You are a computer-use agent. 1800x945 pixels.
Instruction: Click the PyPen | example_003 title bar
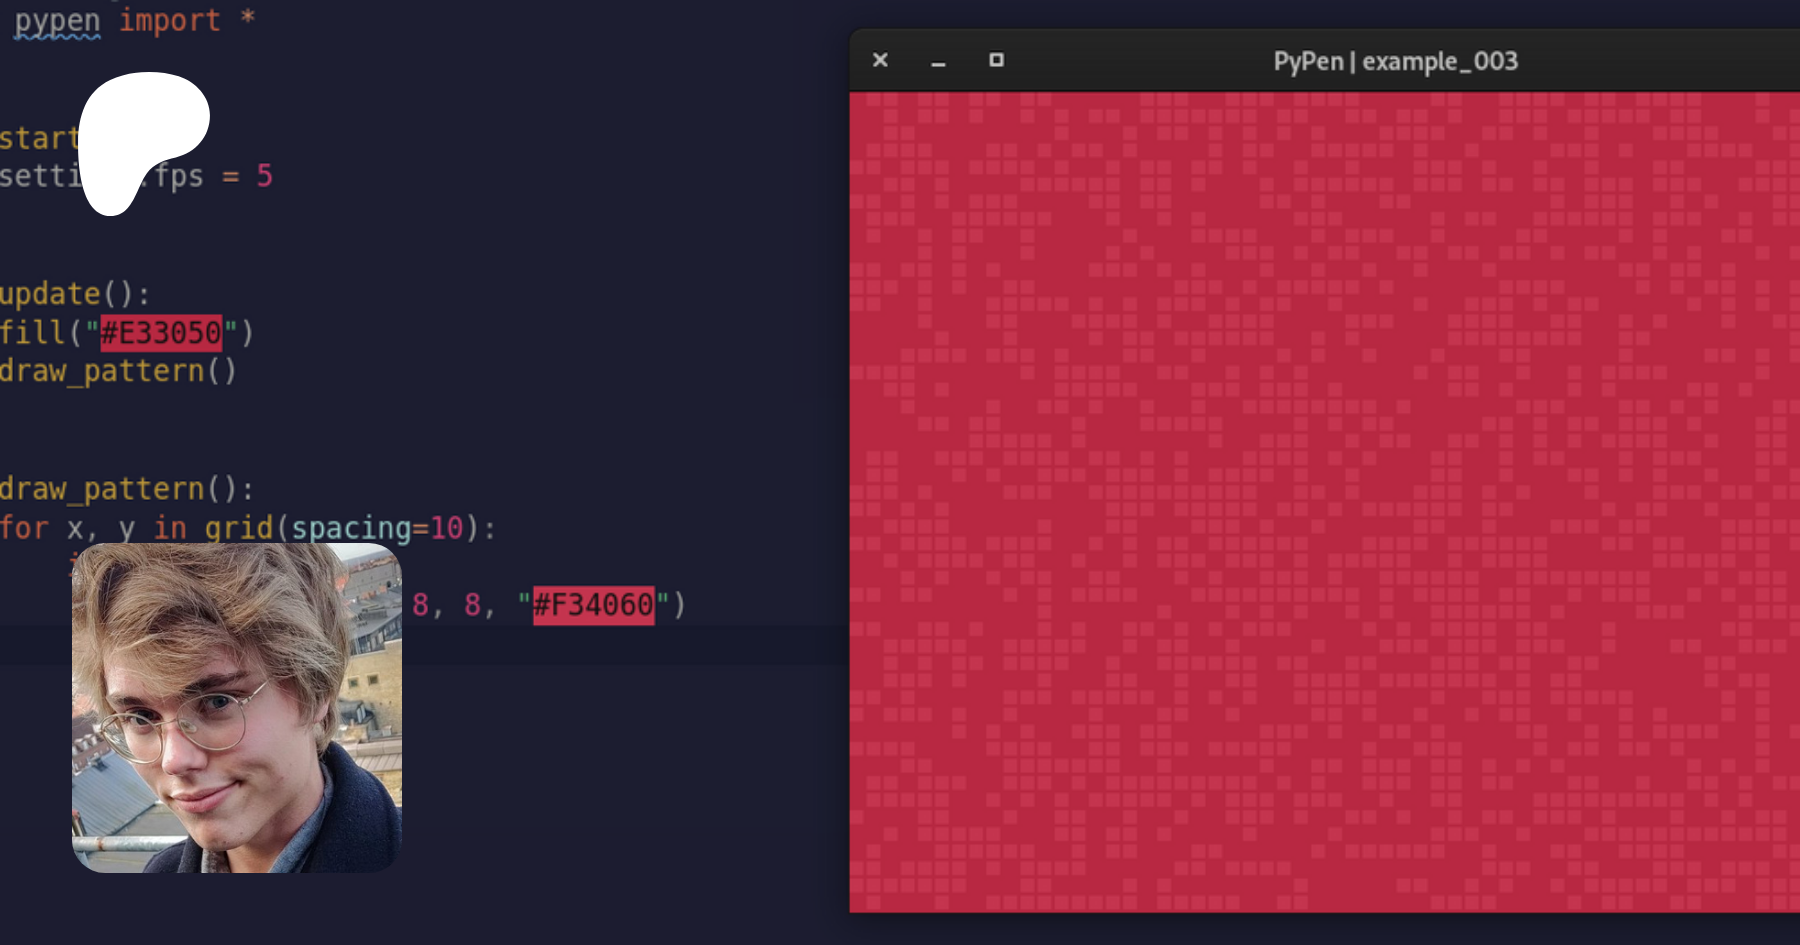tap(1395, 61)
